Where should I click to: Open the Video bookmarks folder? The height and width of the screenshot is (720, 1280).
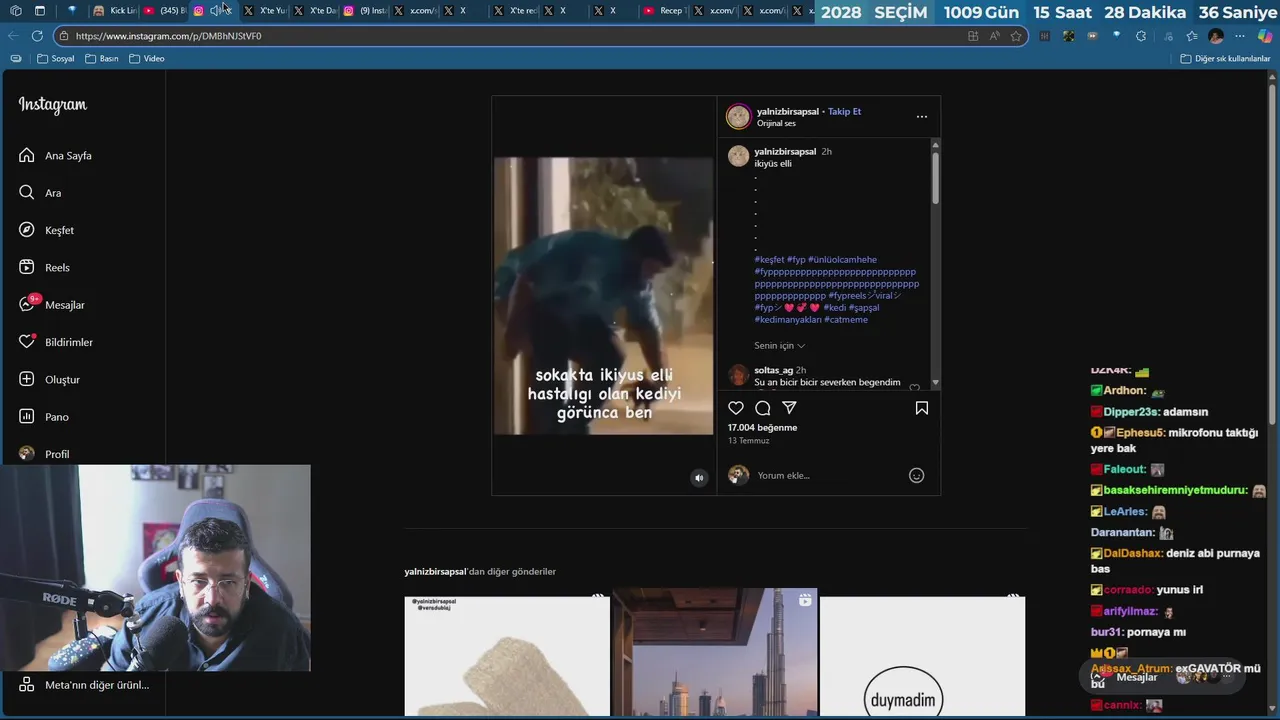click(x=147, y=59)
